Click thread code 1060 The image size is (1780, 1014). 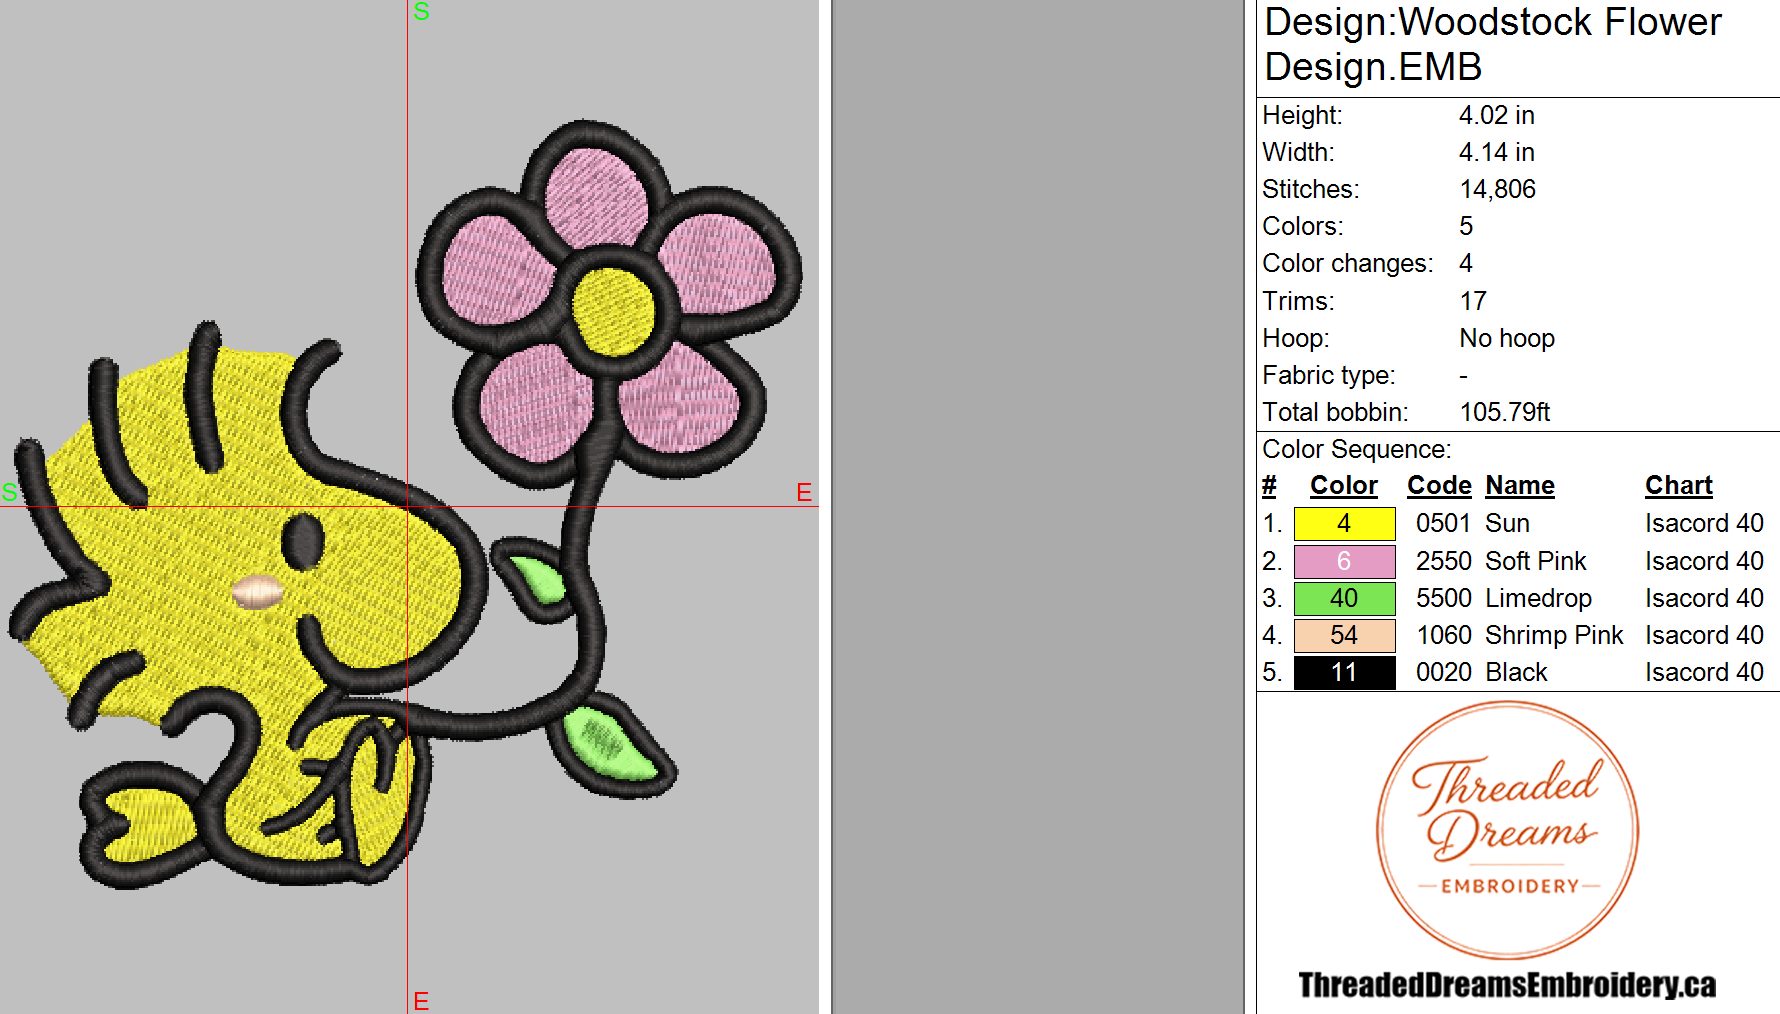1444,635
